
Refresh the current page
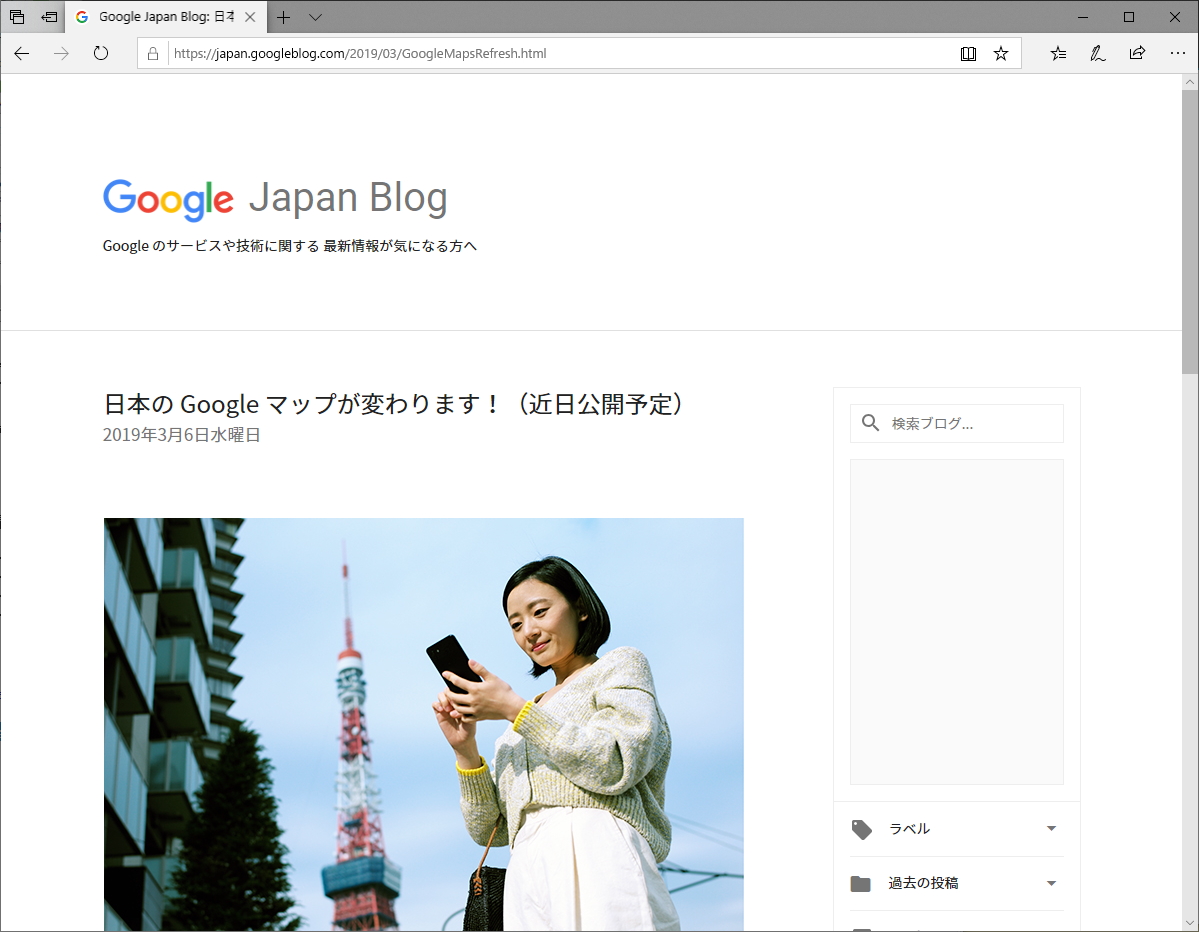click(x=99, y=53)
